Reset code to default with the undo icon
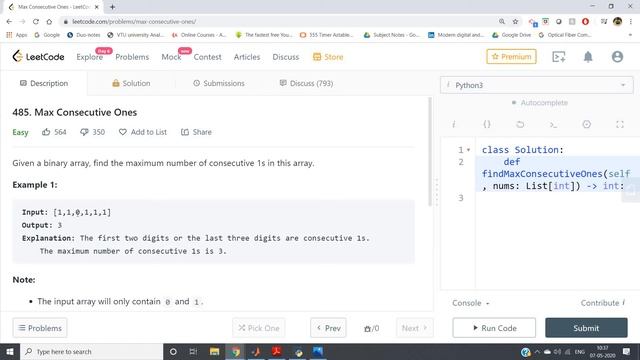This screenshot has width=640, height=360. click(x=520, y=124)
